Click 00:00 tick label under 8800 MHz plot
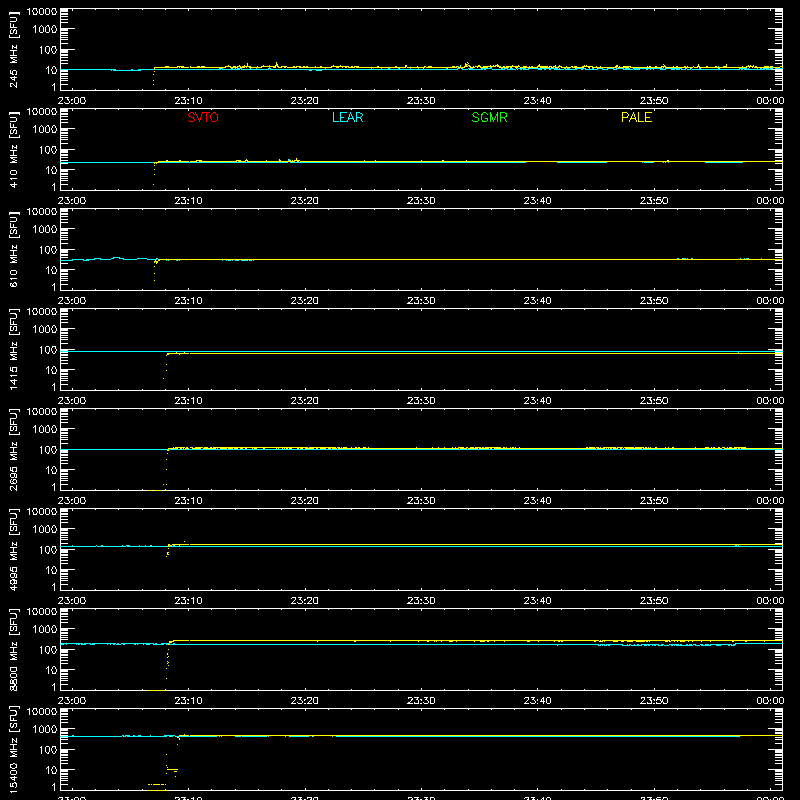Image resolution: width=800 pixels, height=800 pixels. tap(770, 701)
